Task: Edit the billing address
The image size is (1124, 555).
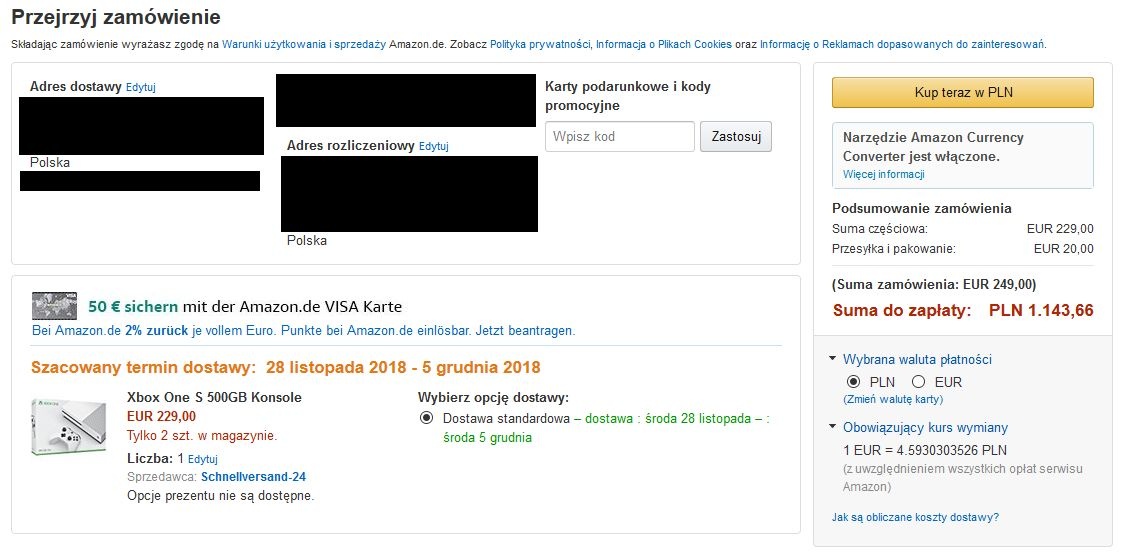Action: (x=434, y=146)
